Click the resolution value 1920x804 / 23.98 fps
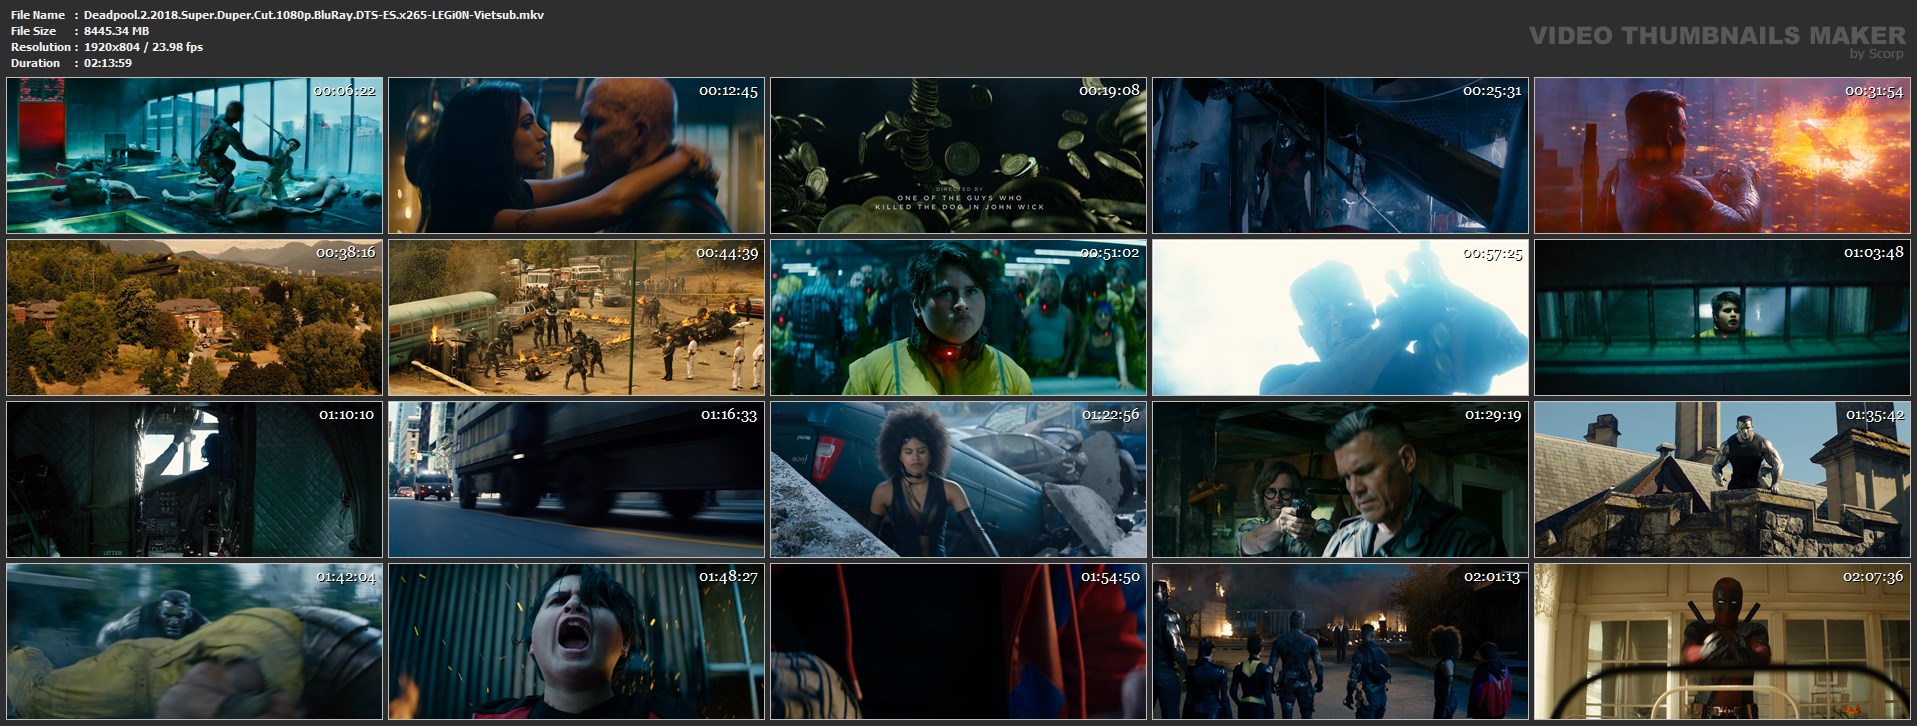The width and height of the screenshot is (1917, 726). click(143, 47)
